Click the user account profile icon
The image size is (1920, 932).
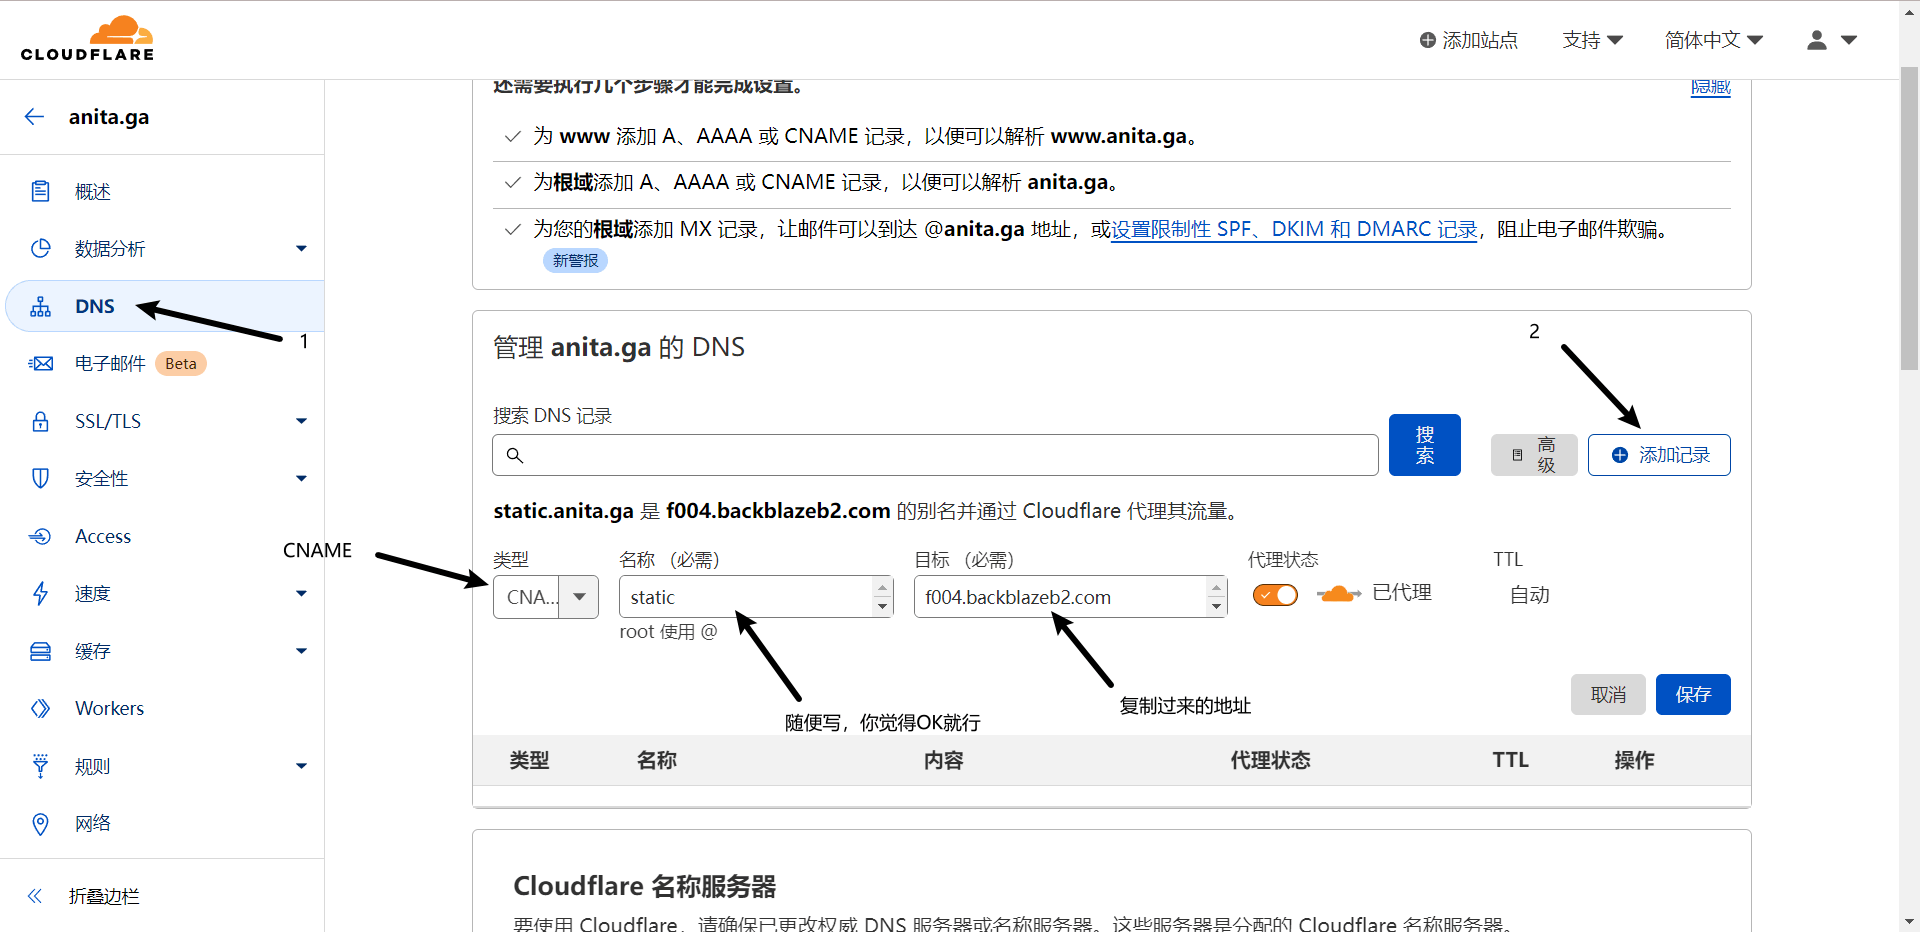[1817, 40]
